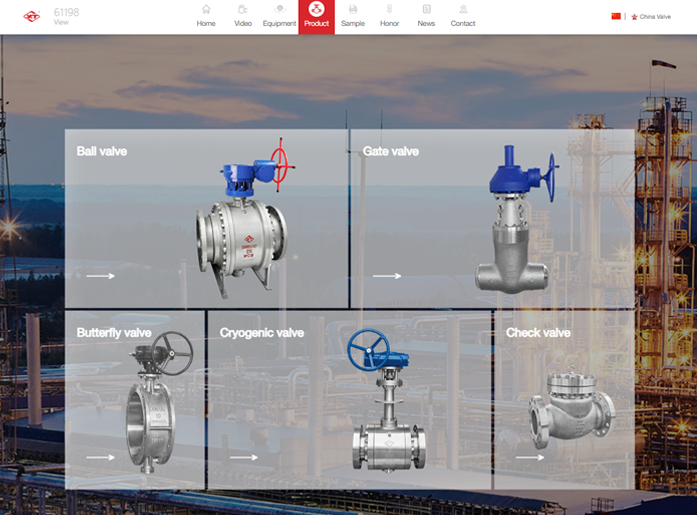Switch to the active Product tab
Screen dimensions: 697x515
click(x=316, y=17)
